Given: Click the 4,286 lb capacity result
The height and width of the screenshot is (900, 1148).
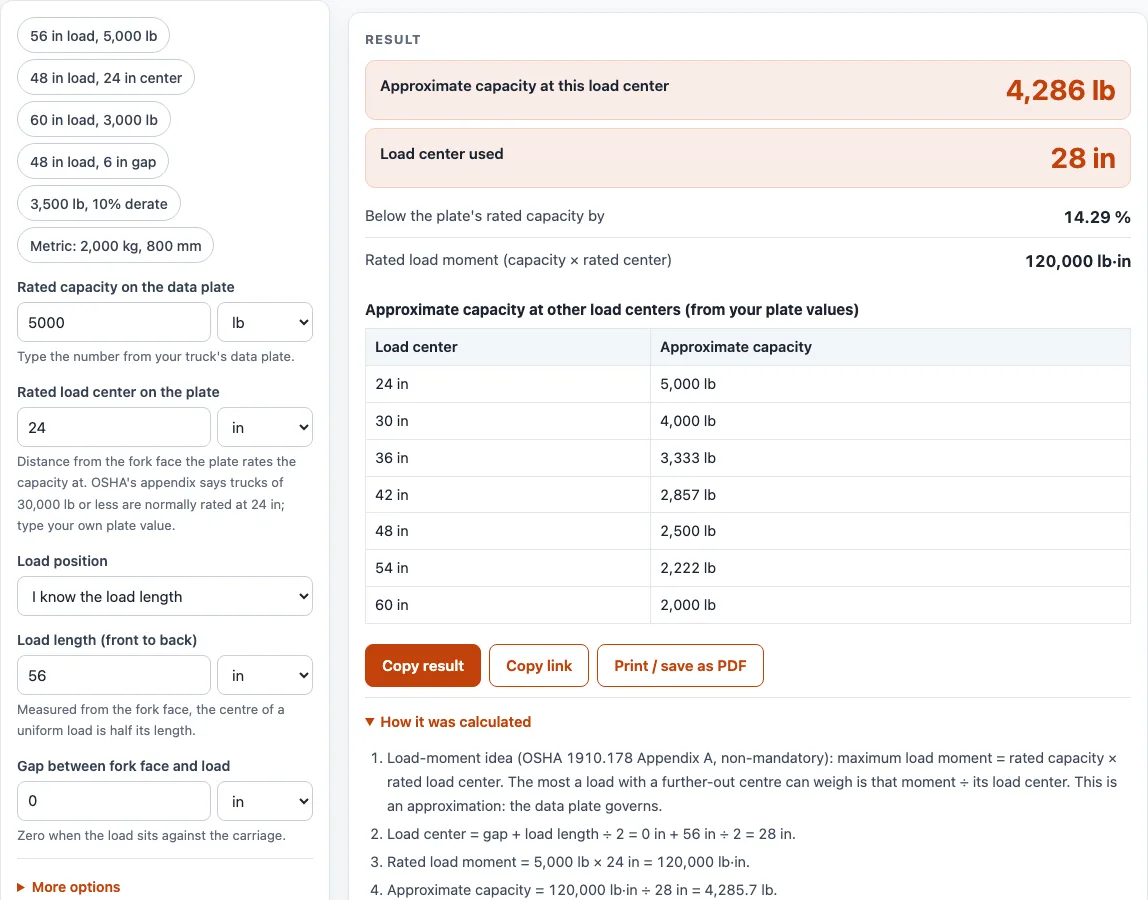Looking at the screenshot, I should (1060, 90).
